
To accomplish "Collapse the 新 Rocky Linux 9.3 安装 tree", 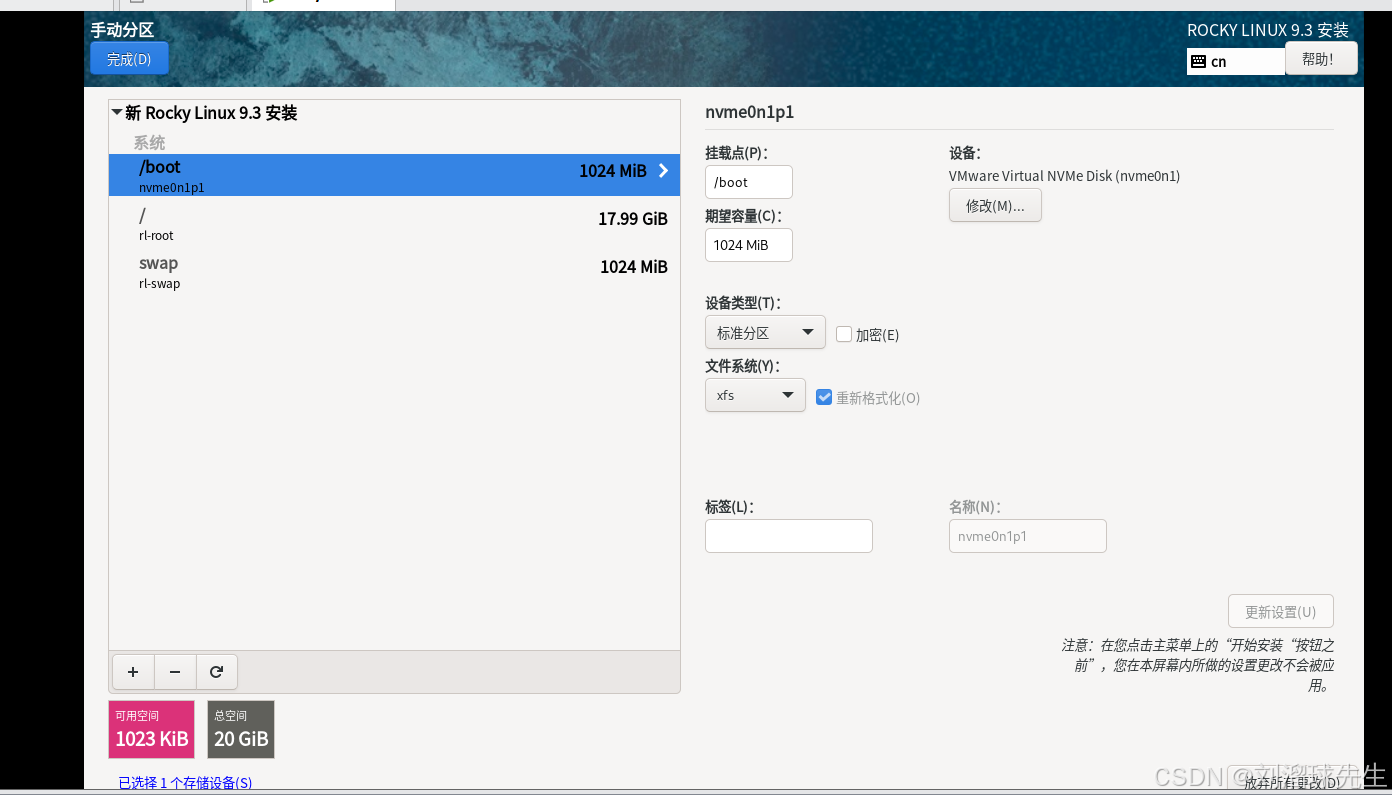I will tap(117, 113).
